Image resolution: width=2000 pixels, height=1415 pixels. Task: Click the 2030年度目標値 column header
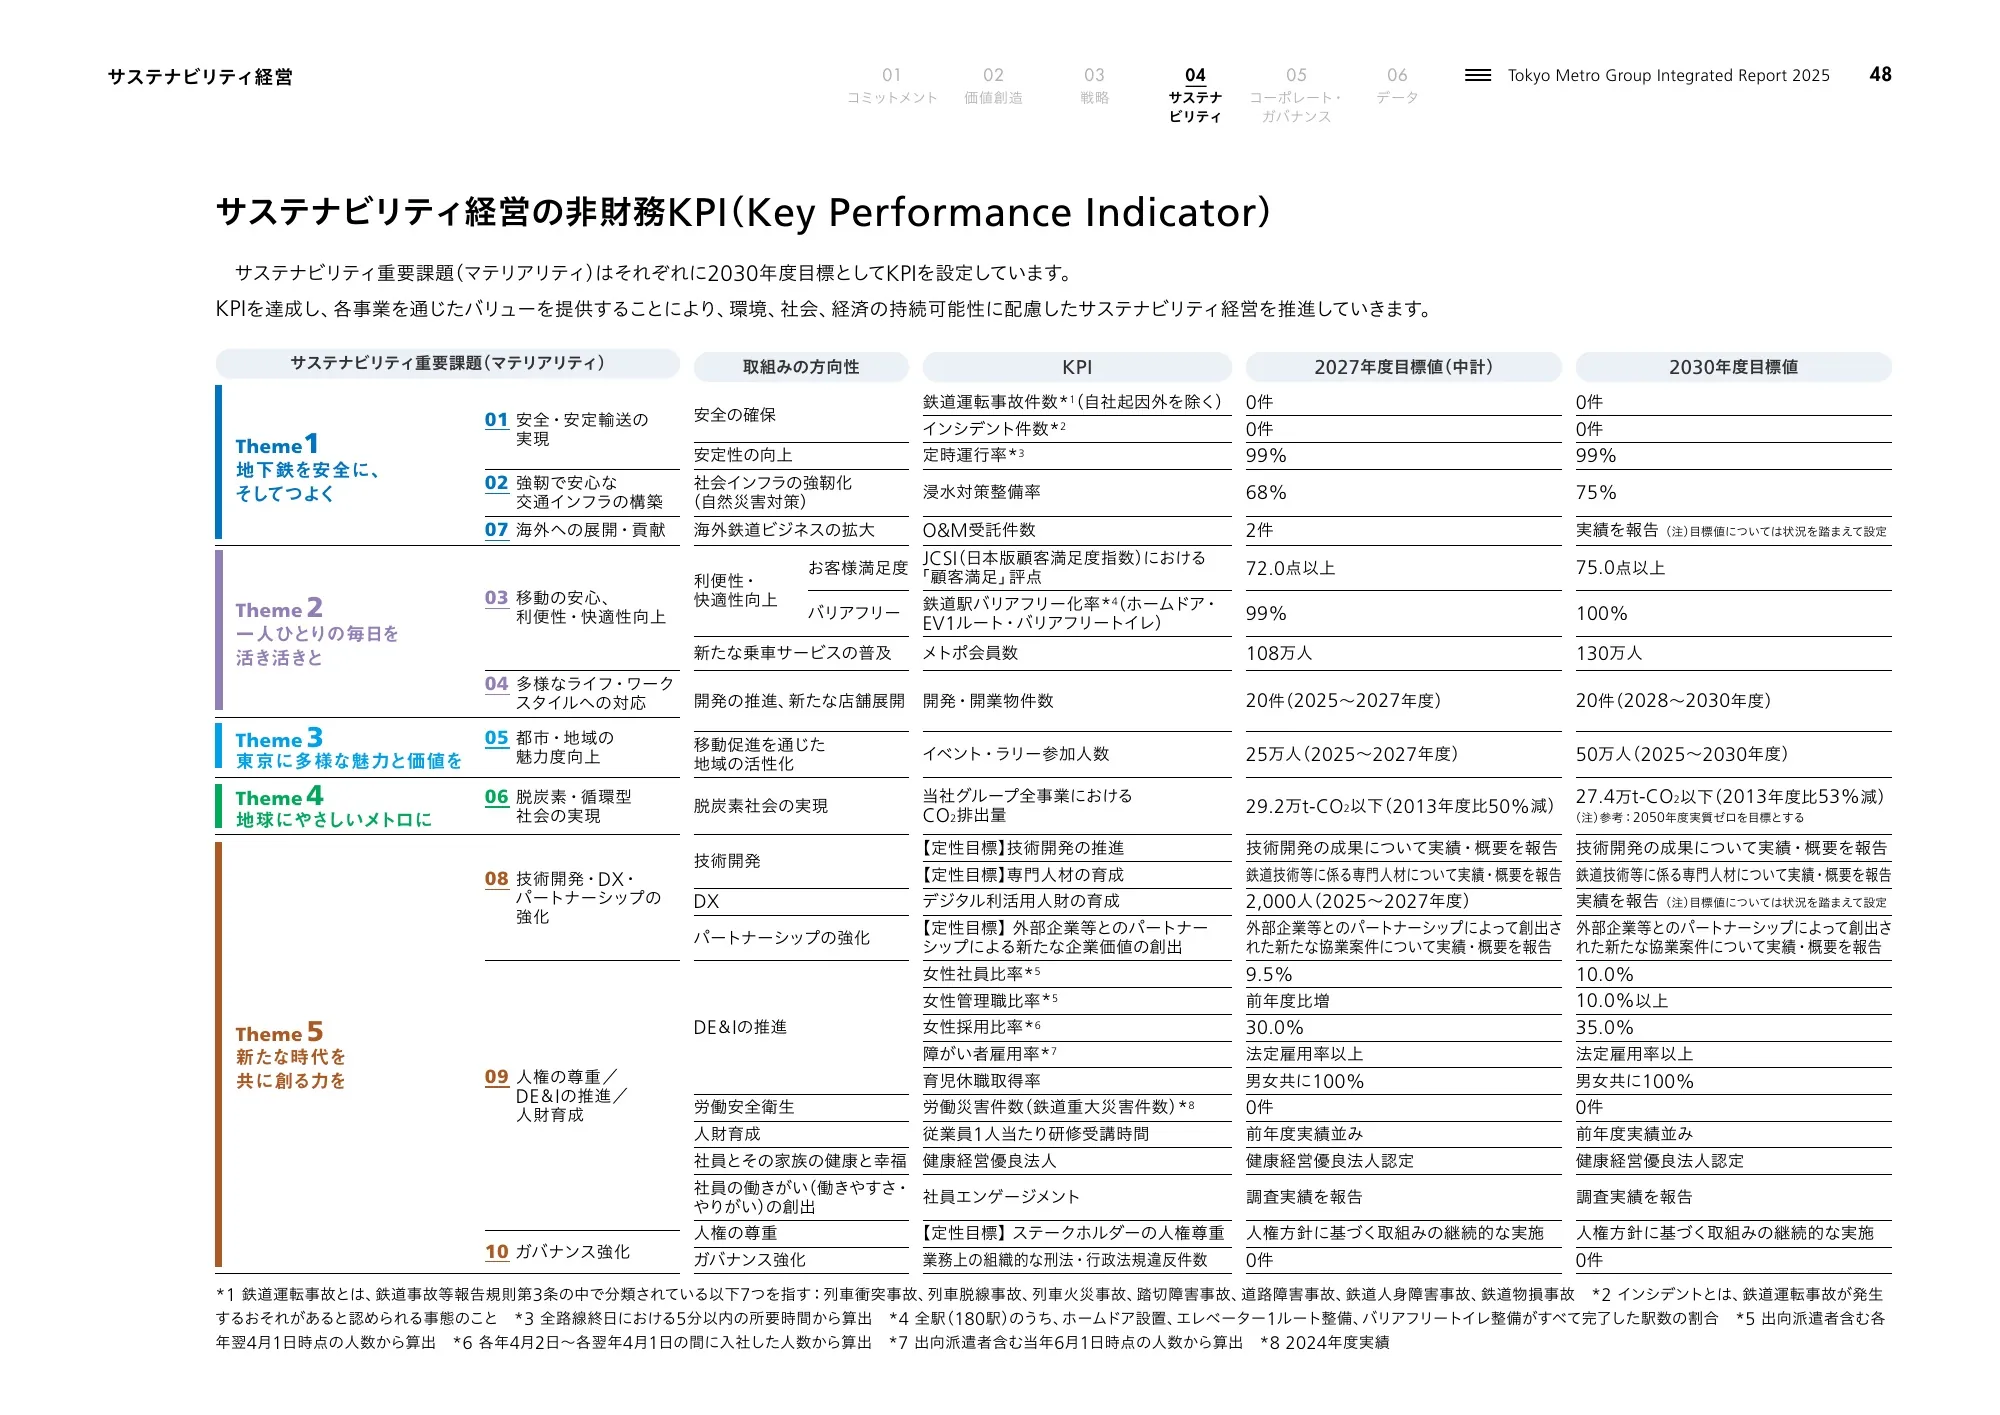[x=1733, y=367]
